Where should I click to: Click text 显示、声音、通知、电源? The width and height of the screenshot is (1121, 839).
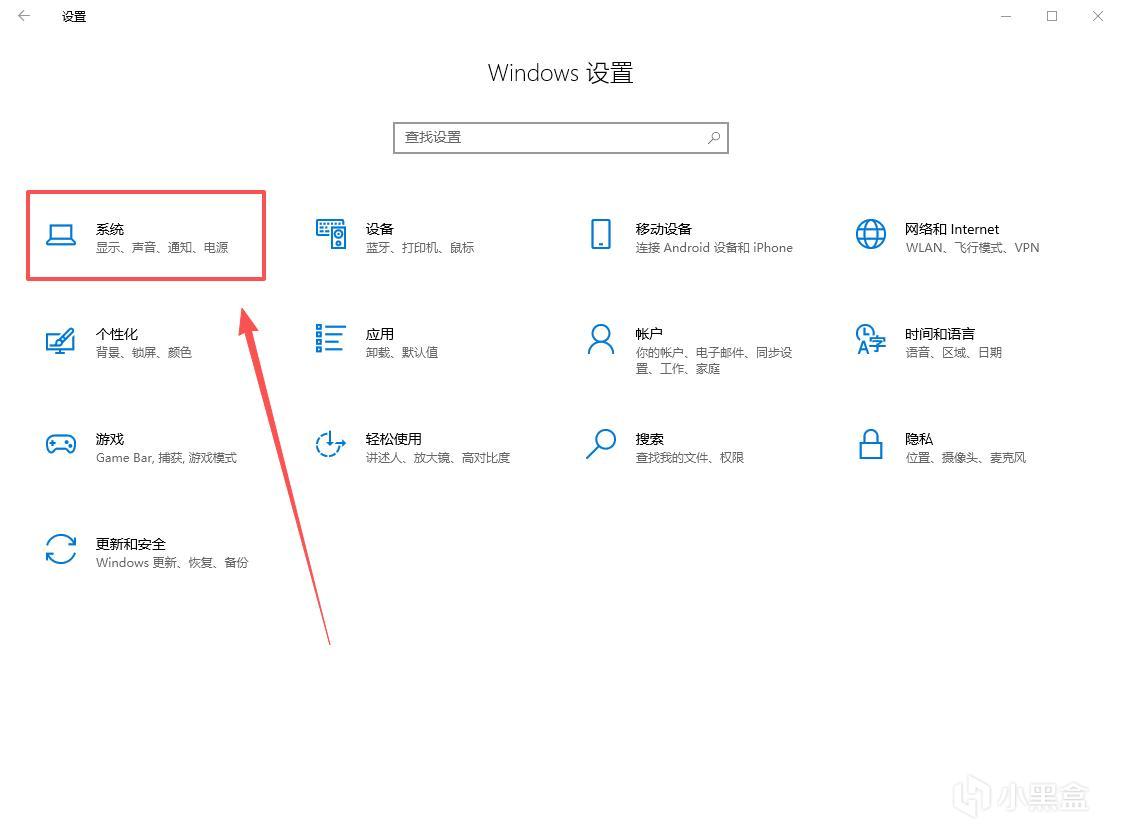pos(162,247)
